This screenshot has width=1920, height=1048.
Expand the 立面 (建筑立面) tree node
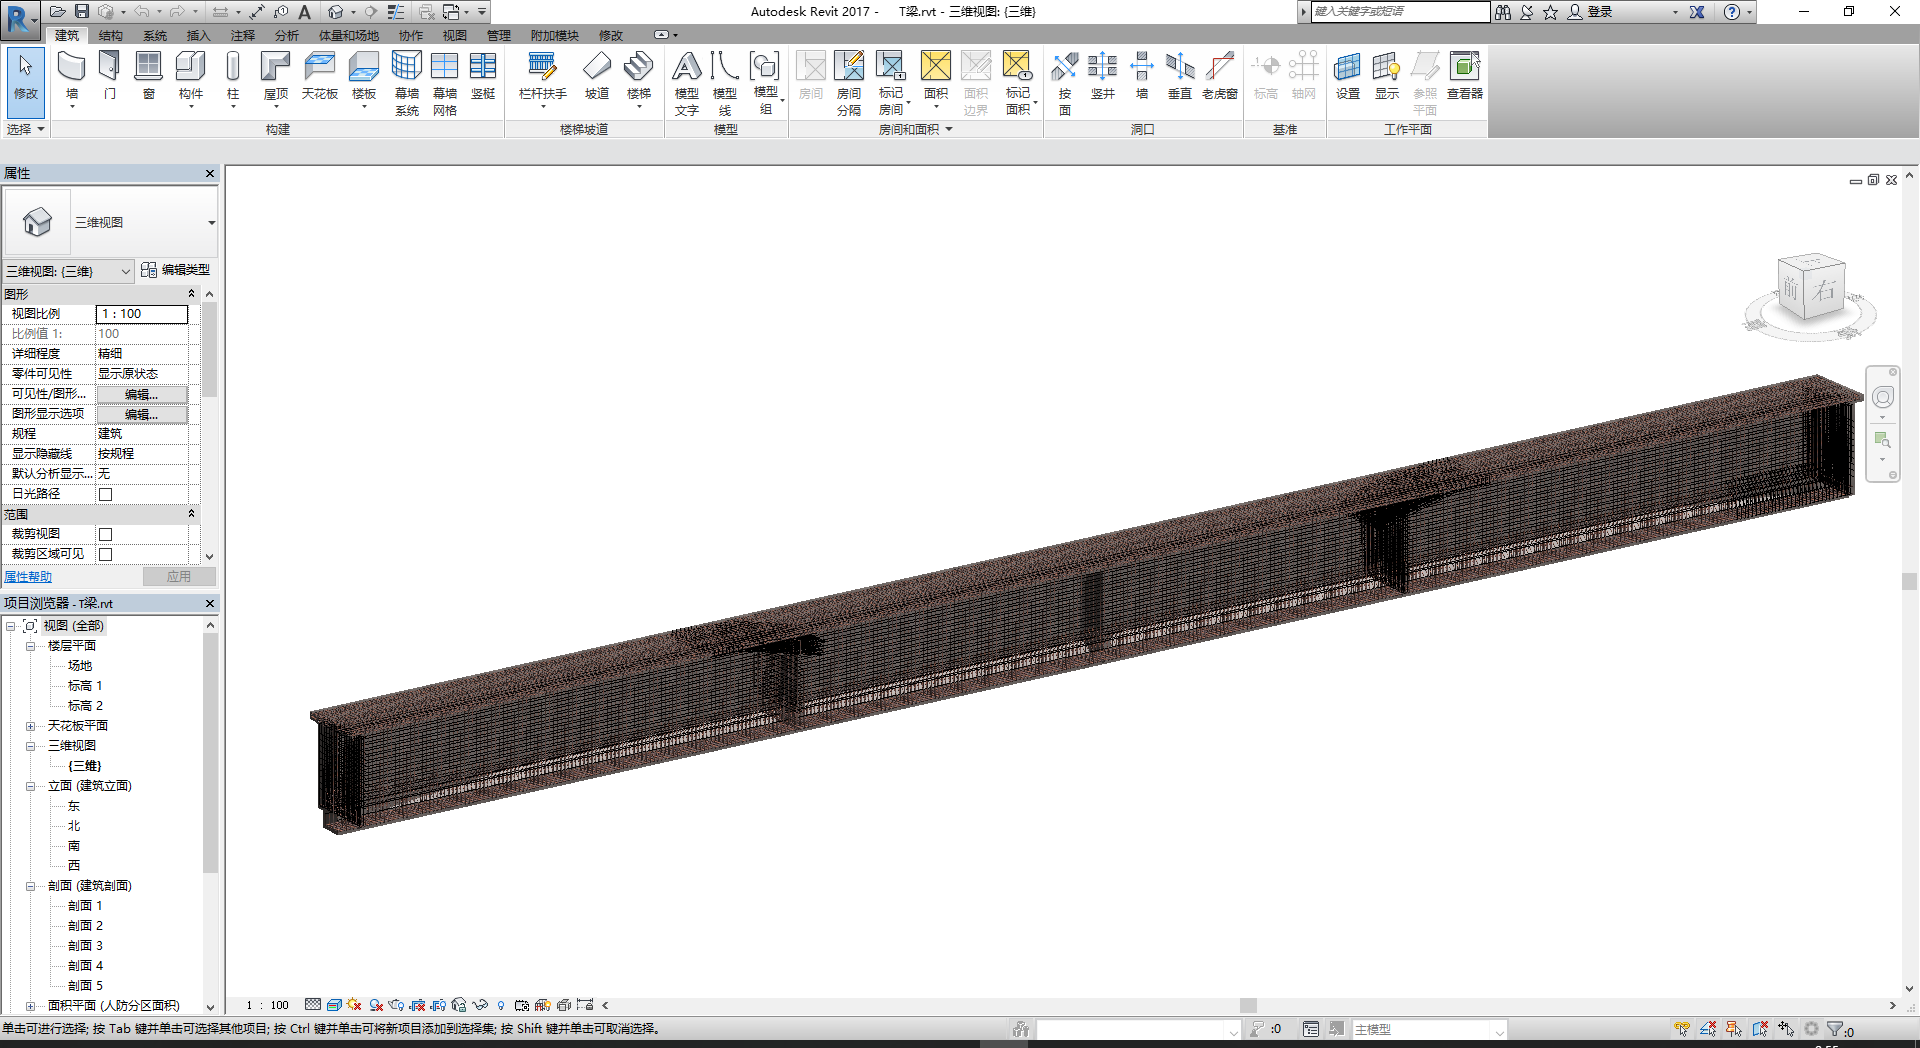pyautogui.click(x=31, y=785)
